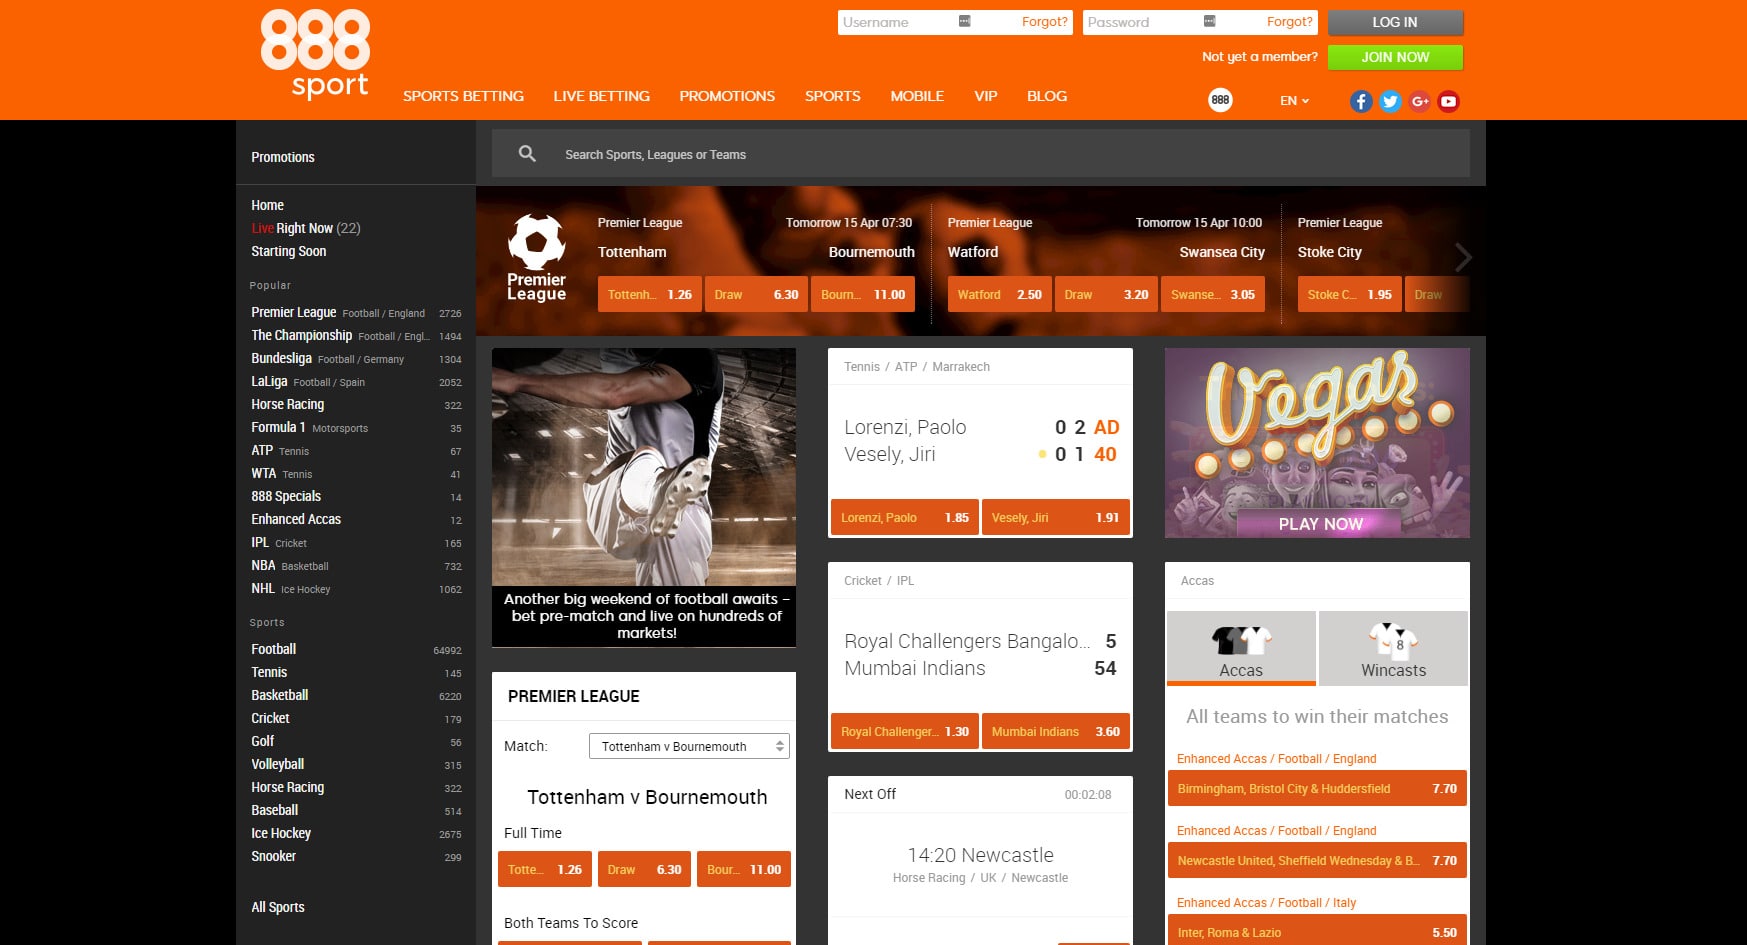Open Live Right Now (22)
The width and height of the screenshot is (1747, 945).
306,228
